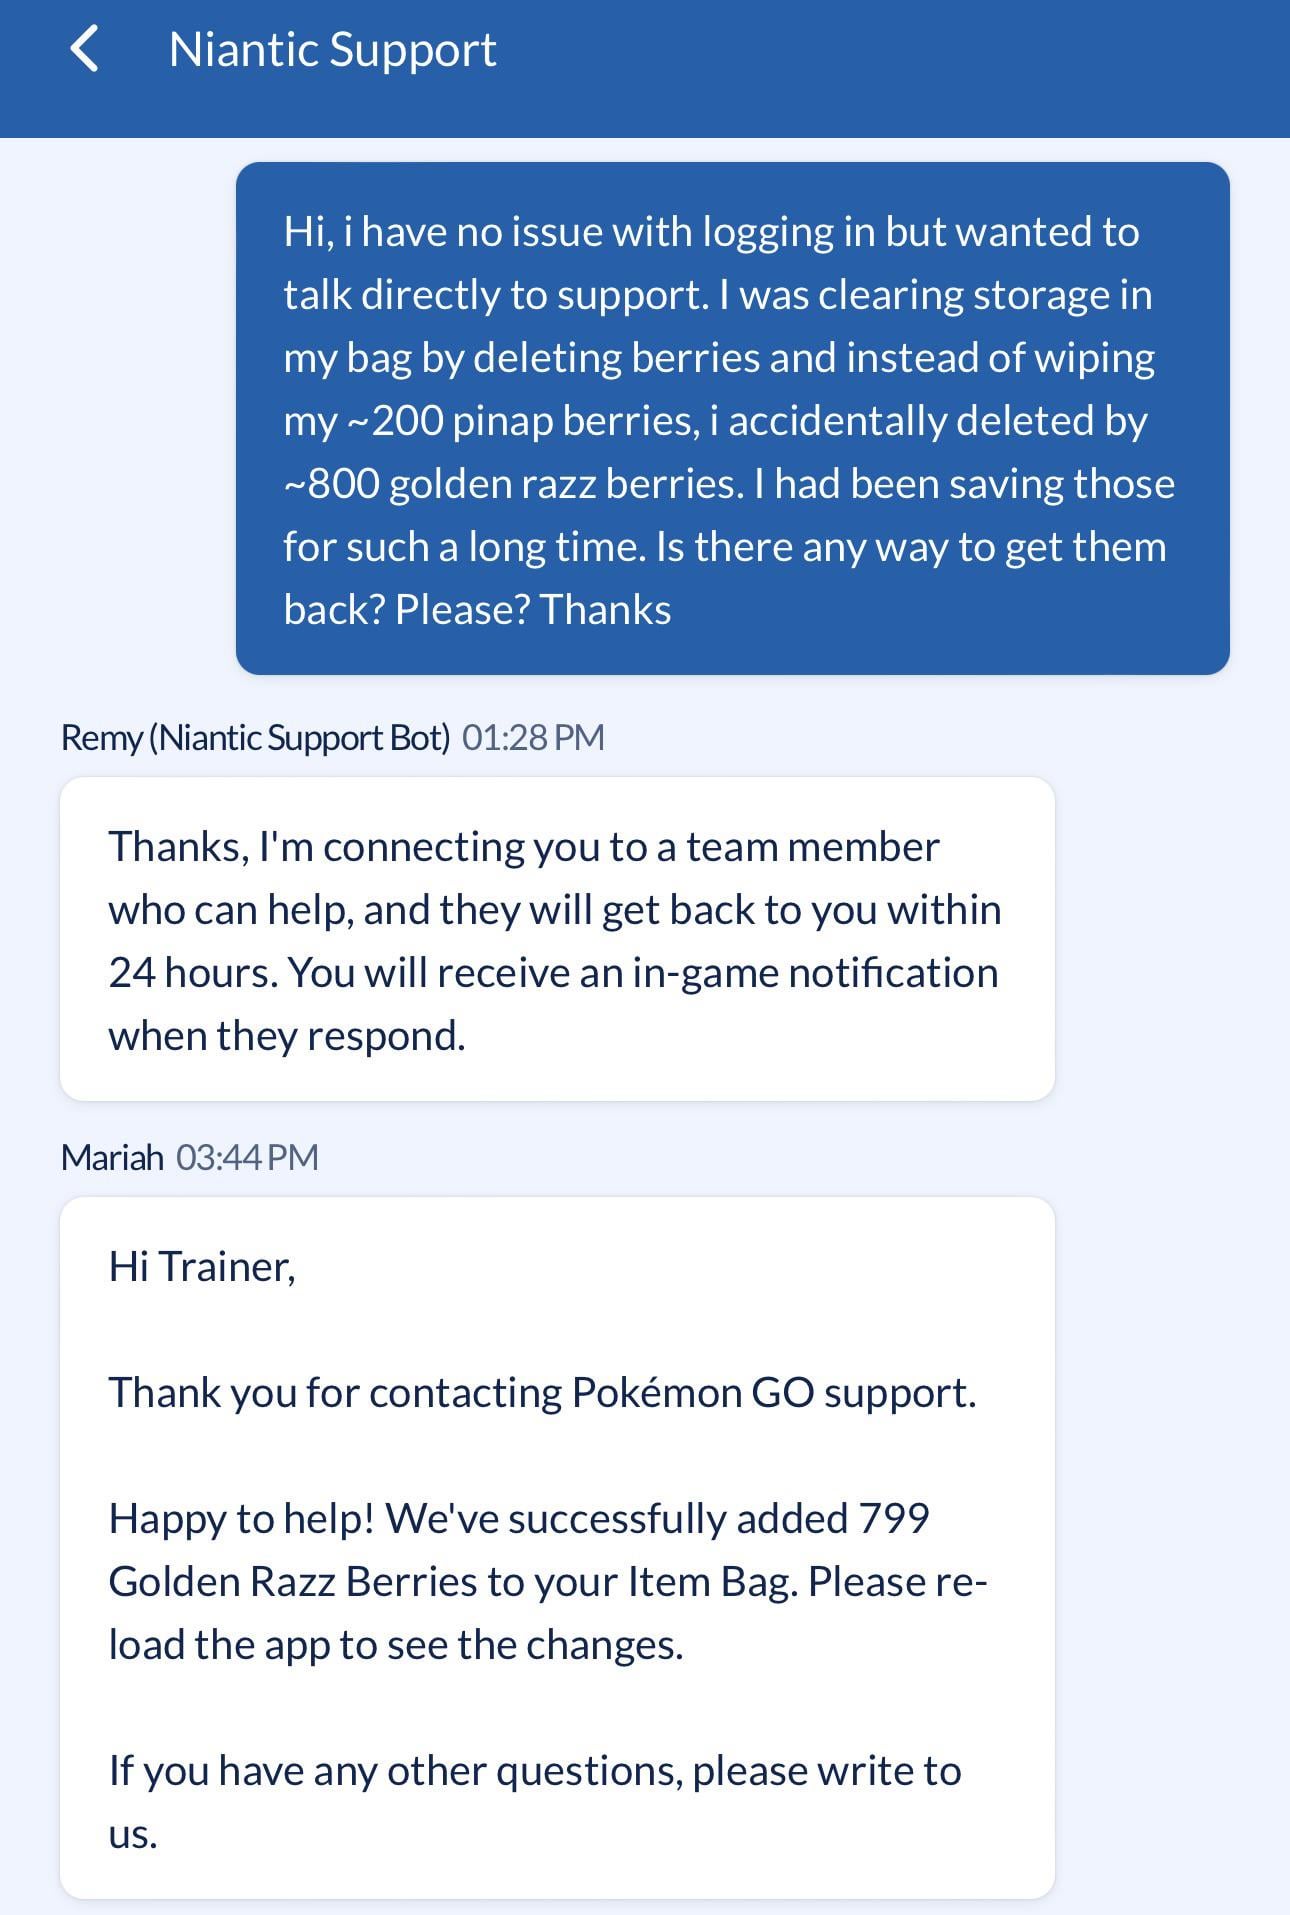Click "load the app to see the changes" line
This screenshot has width=1290, height=1915.
coord(396,1645)
